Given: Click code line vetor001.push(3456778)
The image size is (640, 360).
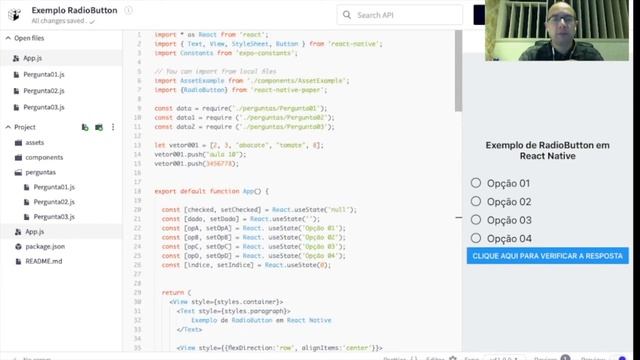Looking at the screenshot, I should point(196,164).
